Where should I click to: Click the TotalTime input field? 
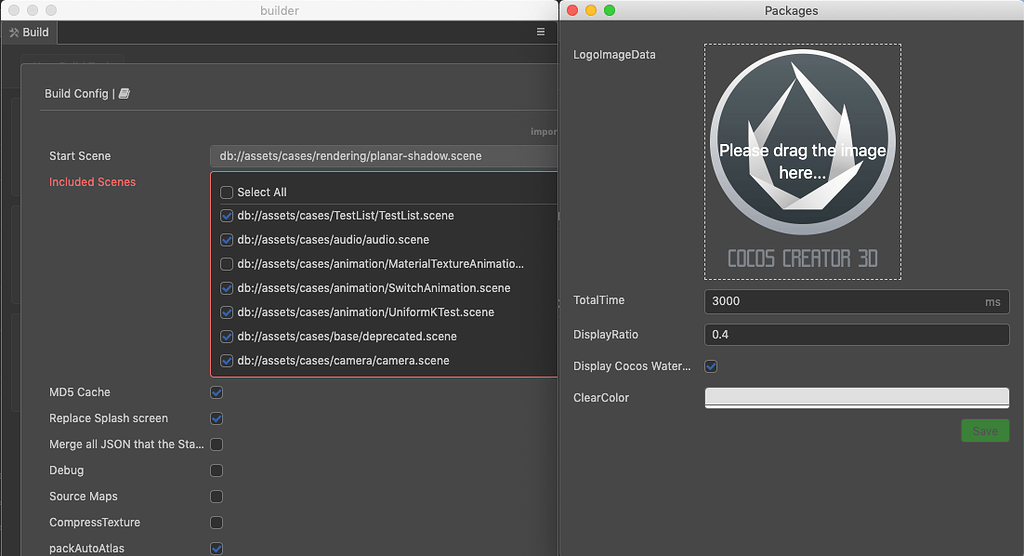tap(857, 301)
